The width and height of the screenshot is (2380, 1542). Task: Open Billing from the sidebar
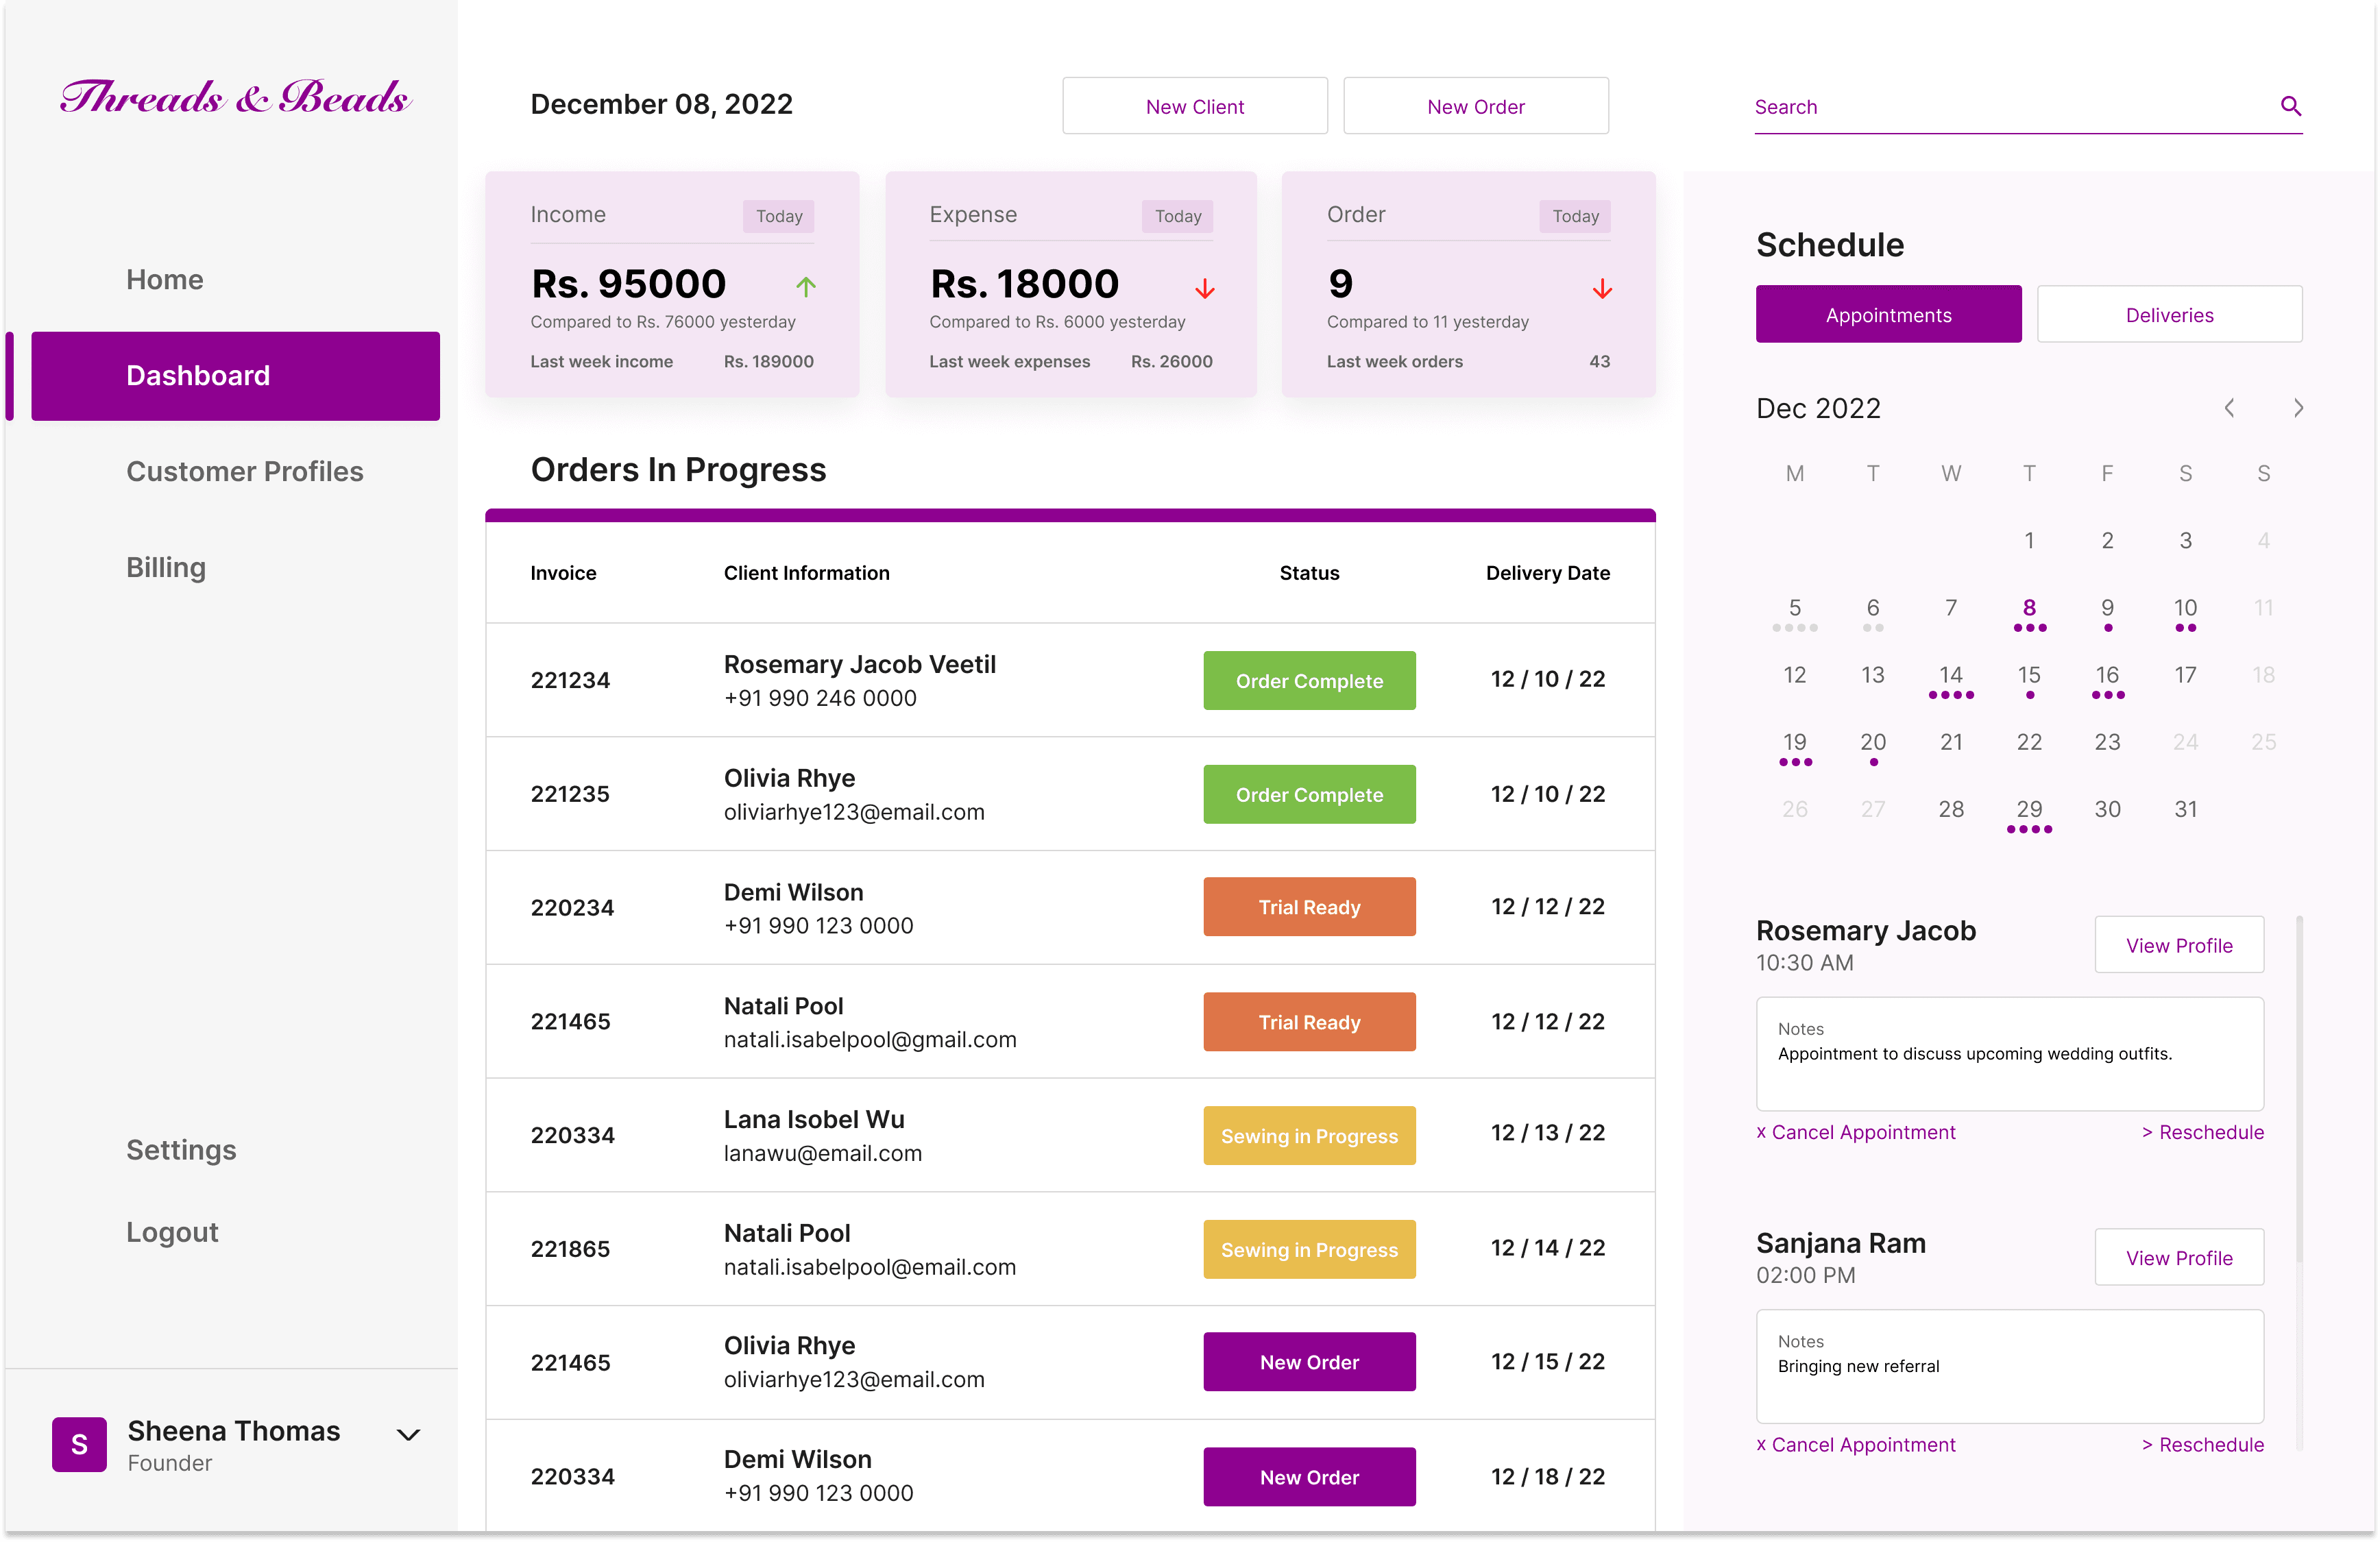point(166,567)
